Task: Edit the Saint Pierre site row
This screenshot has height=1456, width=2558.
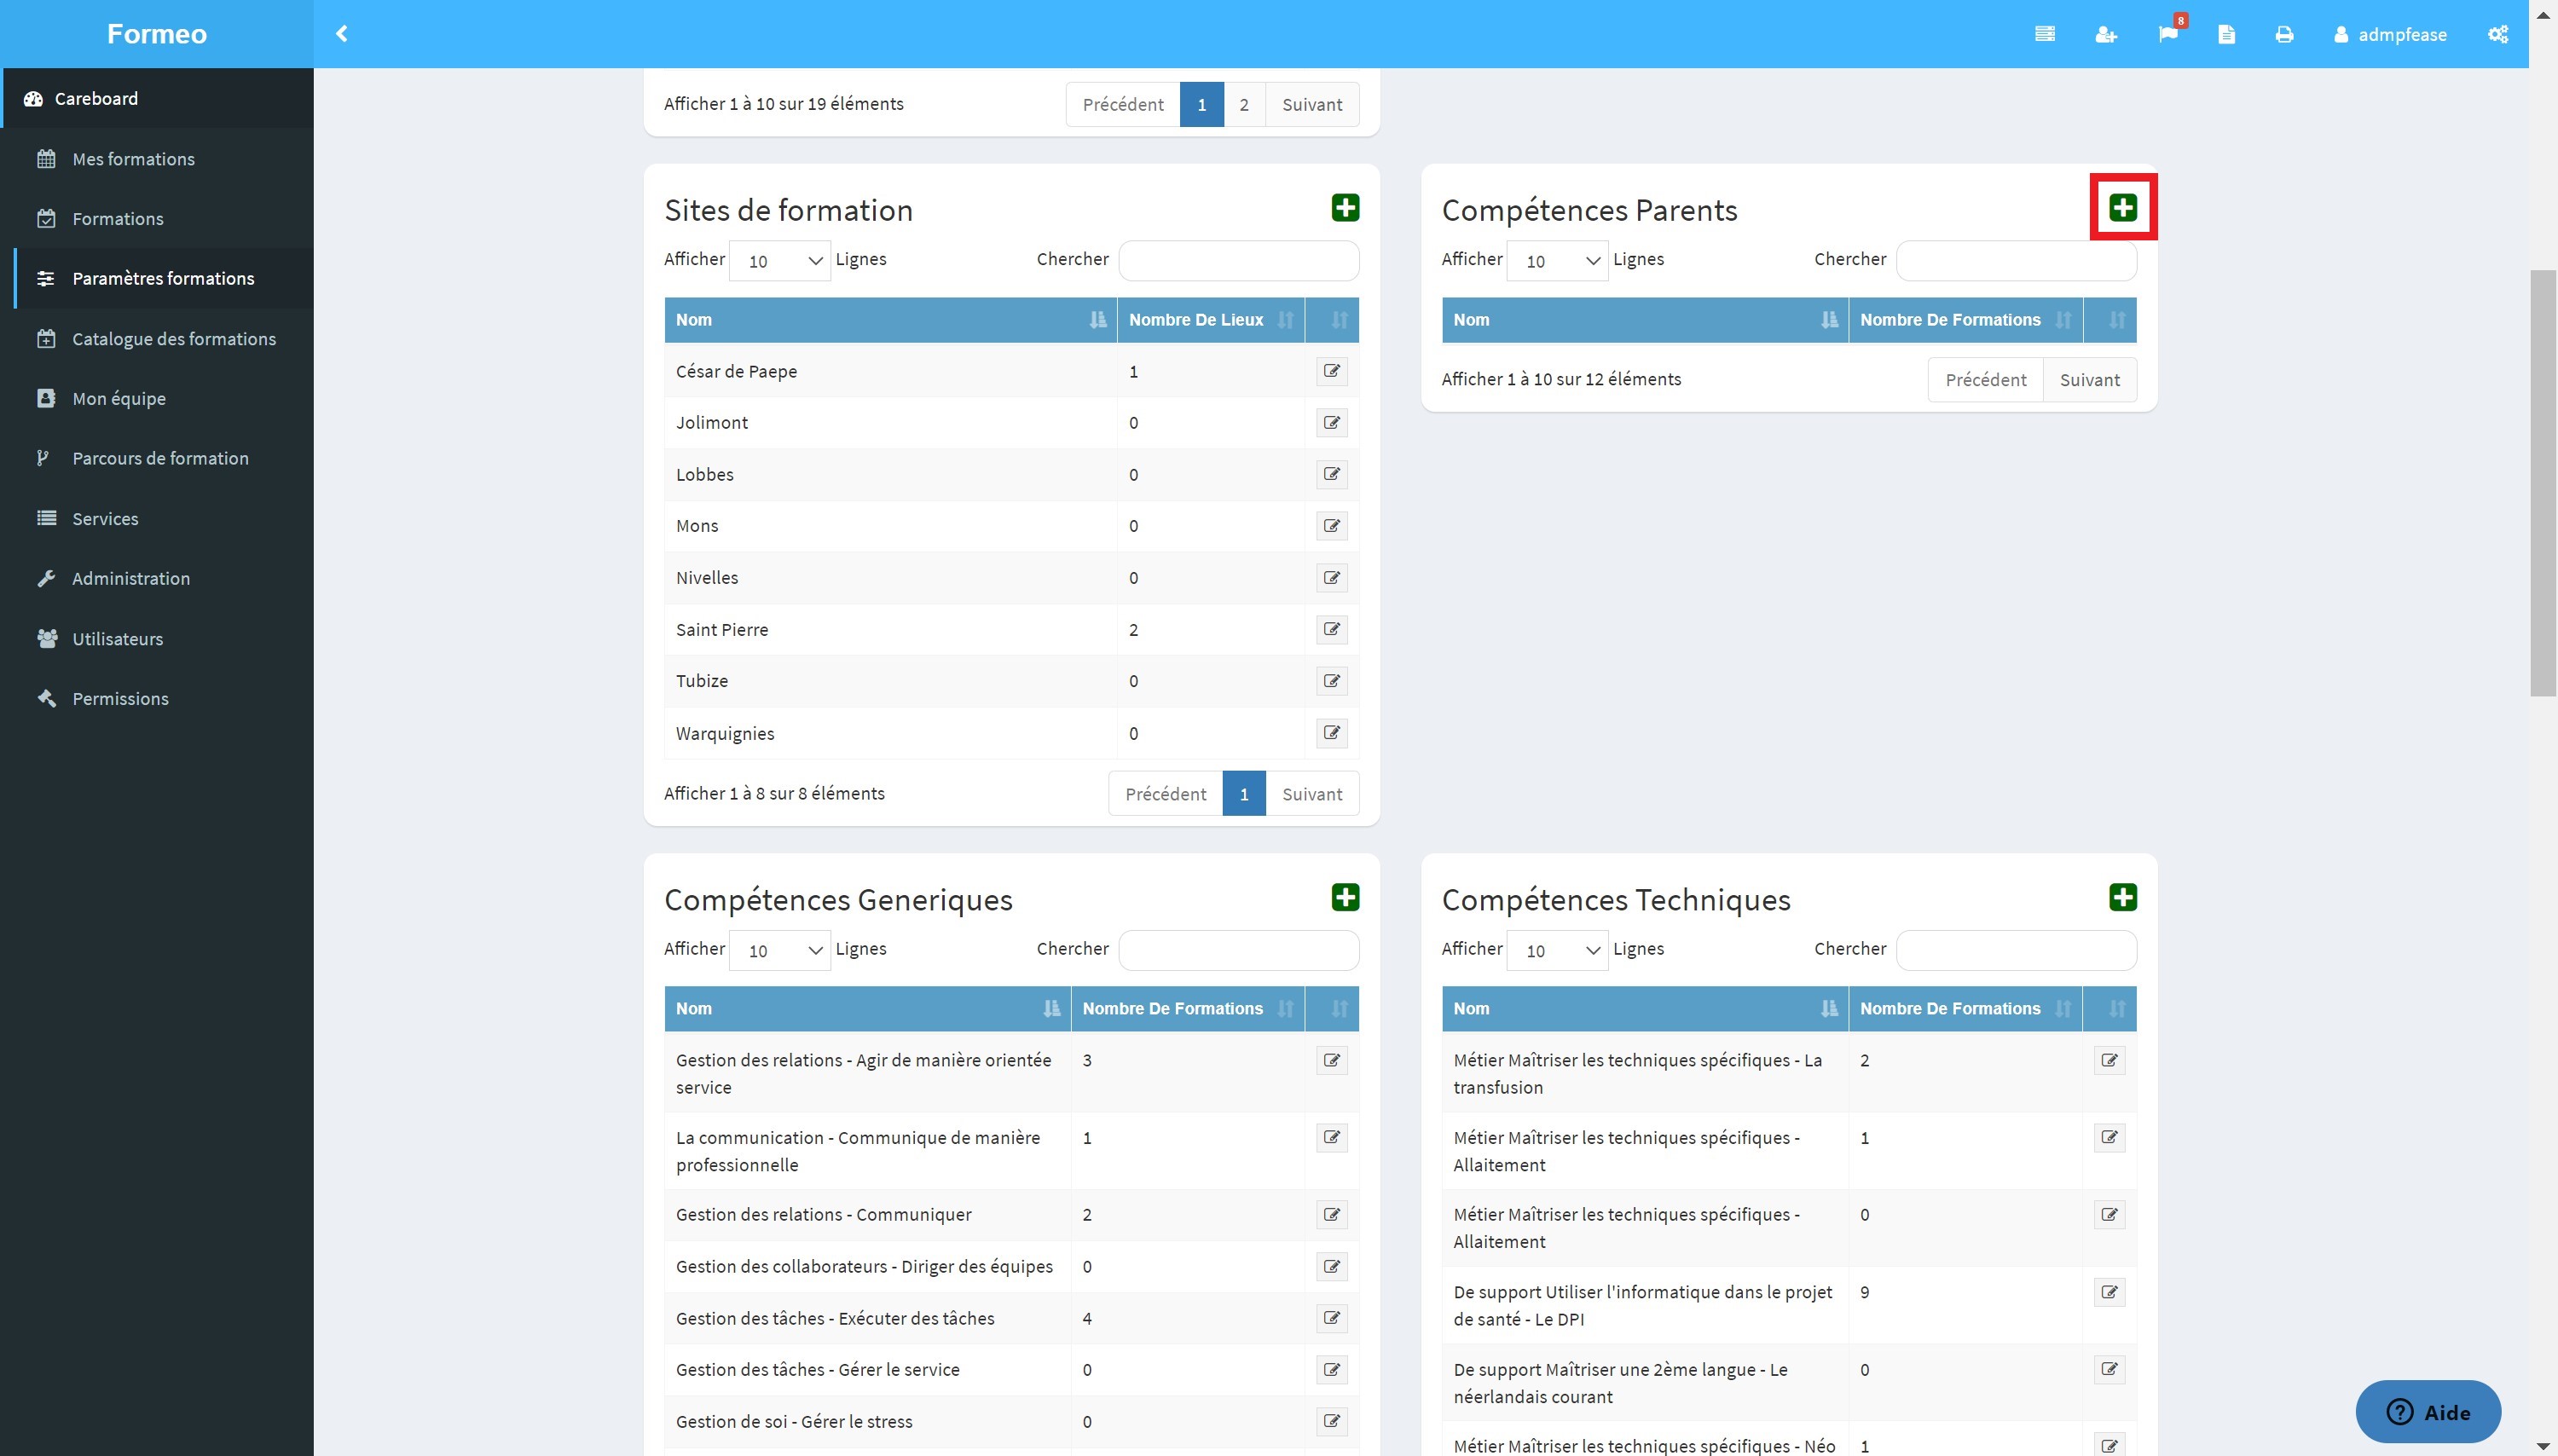Action: (x=1332, y=629)
